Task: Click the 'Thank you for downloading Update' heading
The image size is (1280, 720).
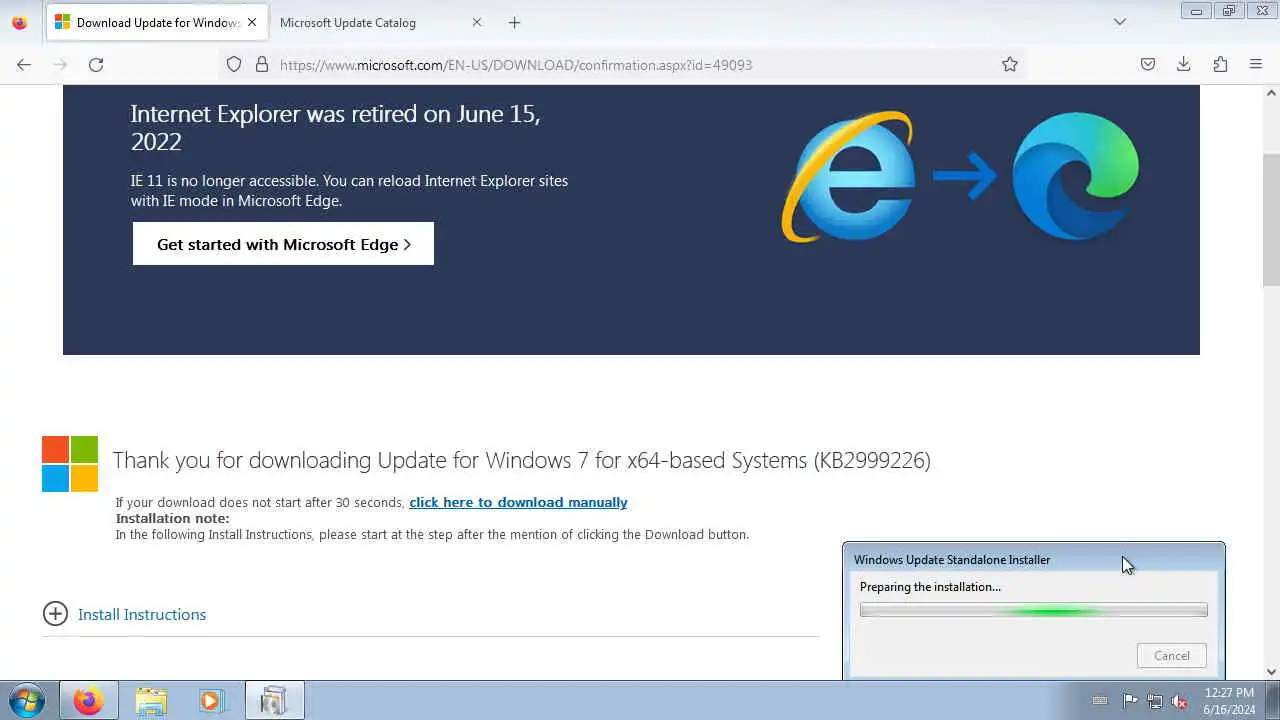Action: [x=521, y=460]
